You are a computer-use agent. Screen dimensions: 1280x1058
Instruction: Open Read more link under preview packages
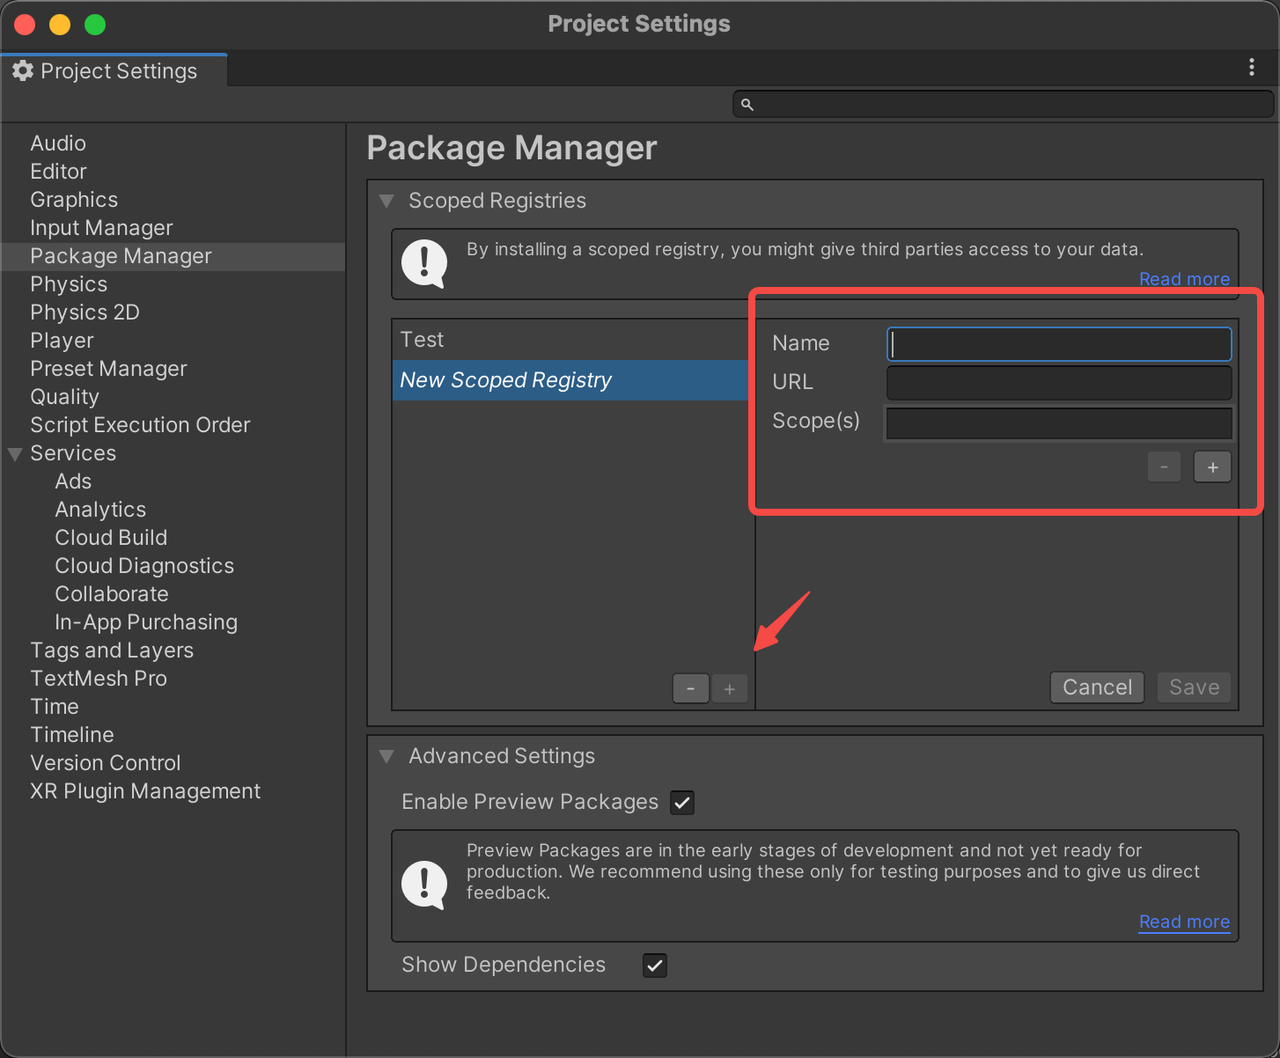coord(1184,922)
